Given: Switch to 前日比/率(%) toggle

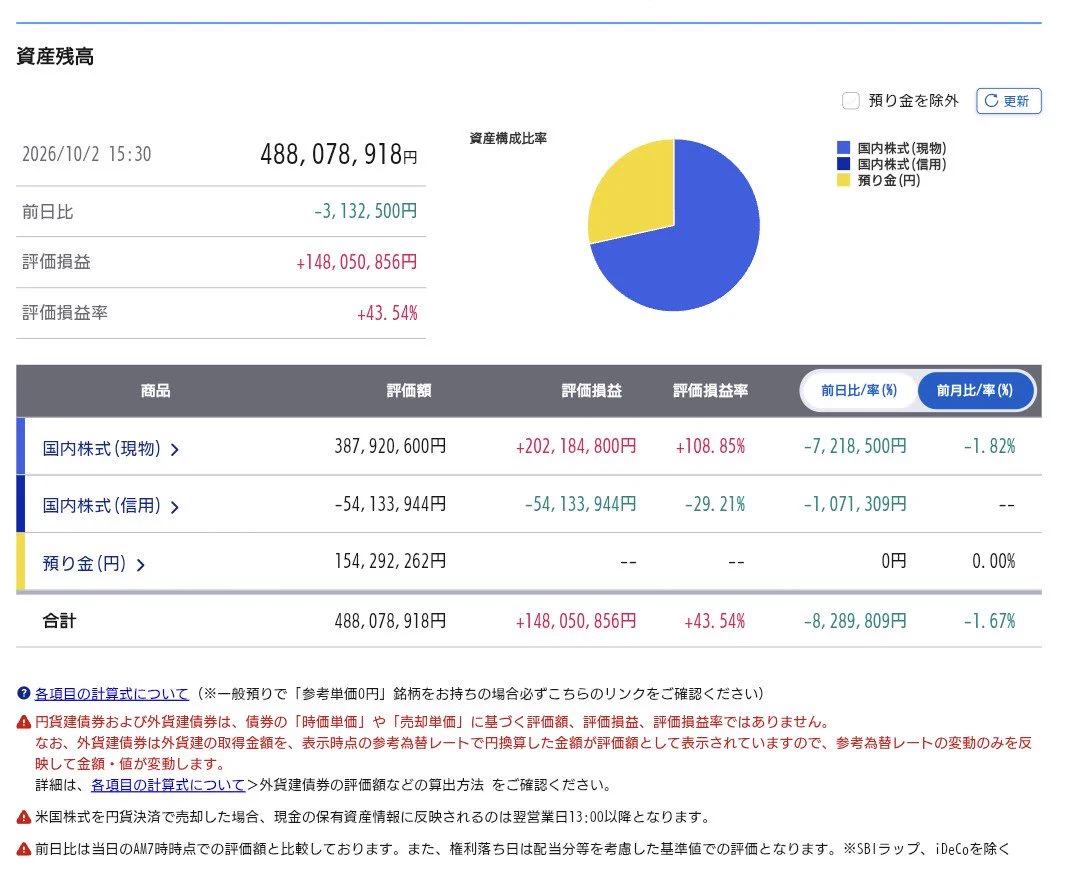Looking at the screenshot, I should tap(859, 391).
